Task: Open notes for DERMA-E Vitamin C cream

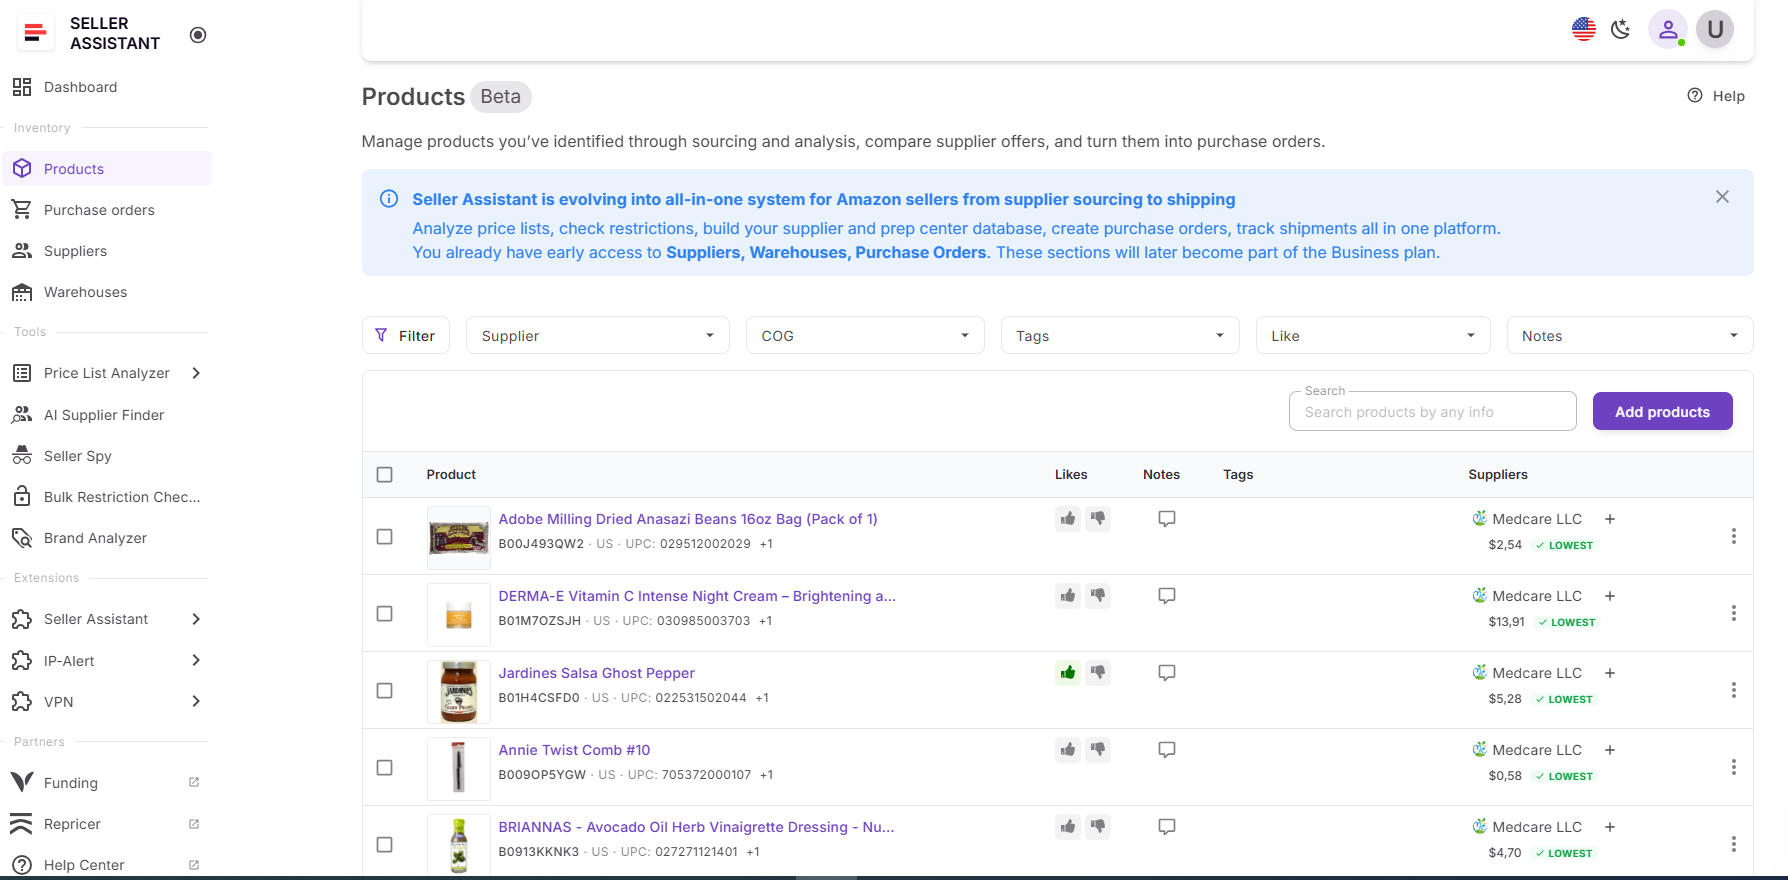Action: 1166,596
